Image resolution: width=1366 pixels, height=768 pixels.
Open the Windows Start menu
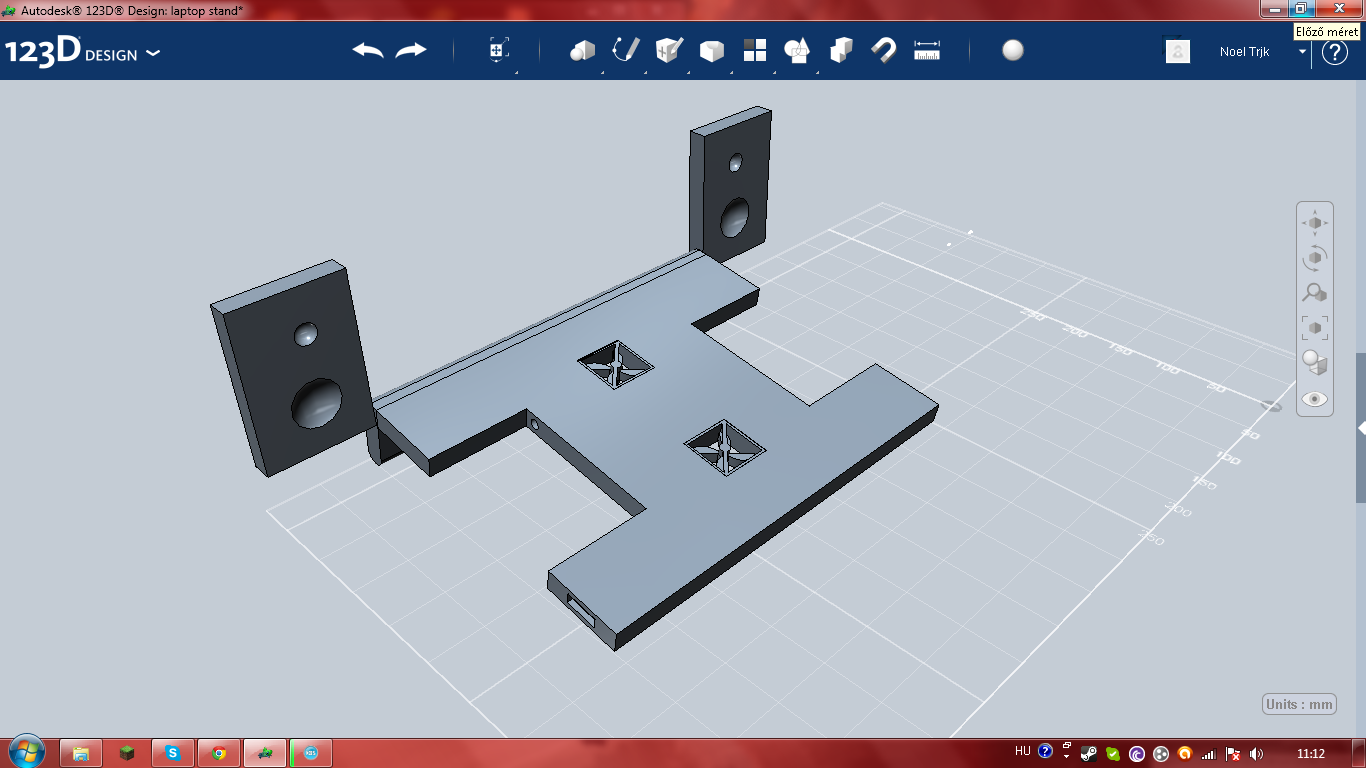(x=26, y=752)
